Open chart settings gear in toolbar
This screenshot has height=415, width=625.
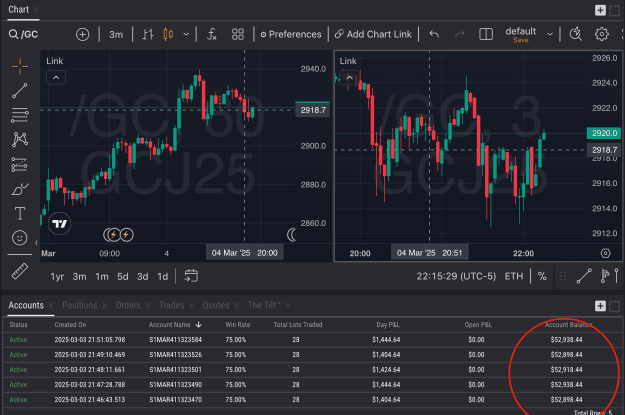601,34
